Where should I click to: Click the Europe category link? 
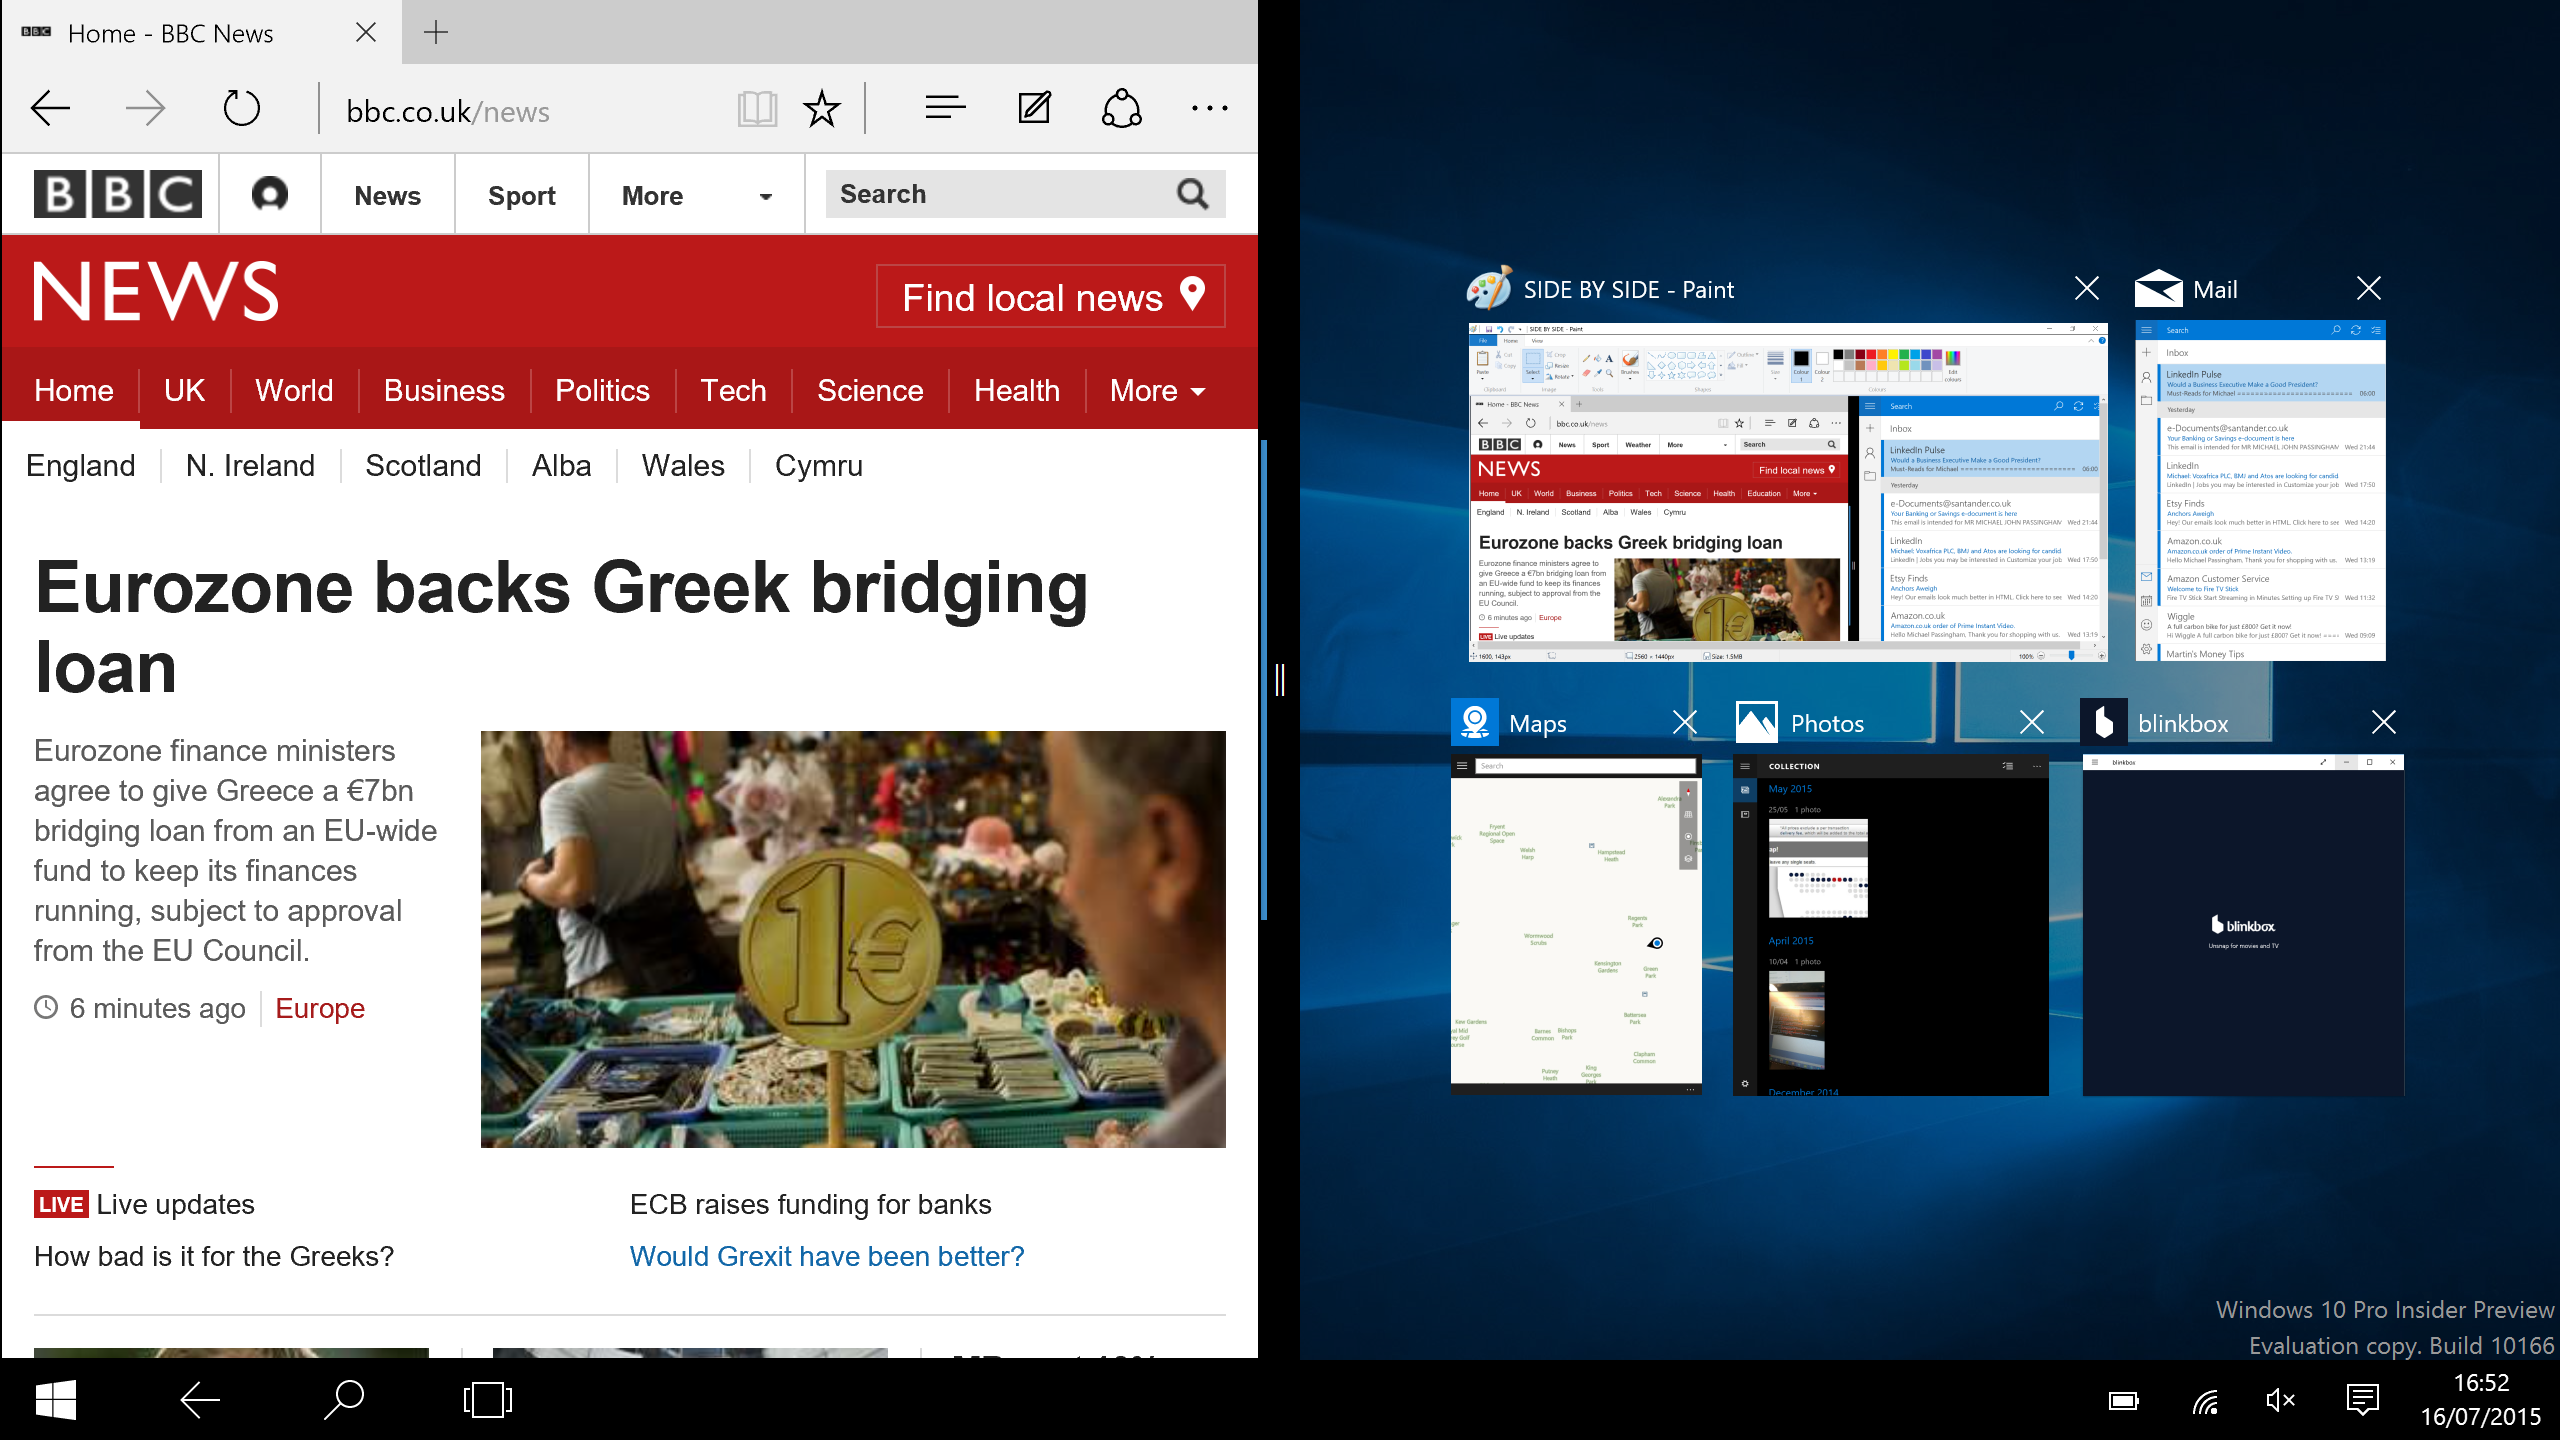[320, 1008]
